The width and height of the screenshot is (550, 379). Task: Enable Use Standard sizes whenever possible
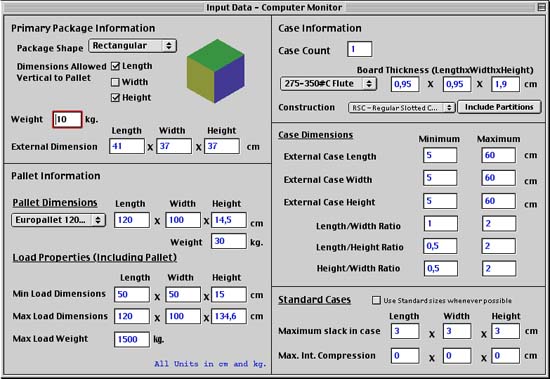tap(376, 300)
